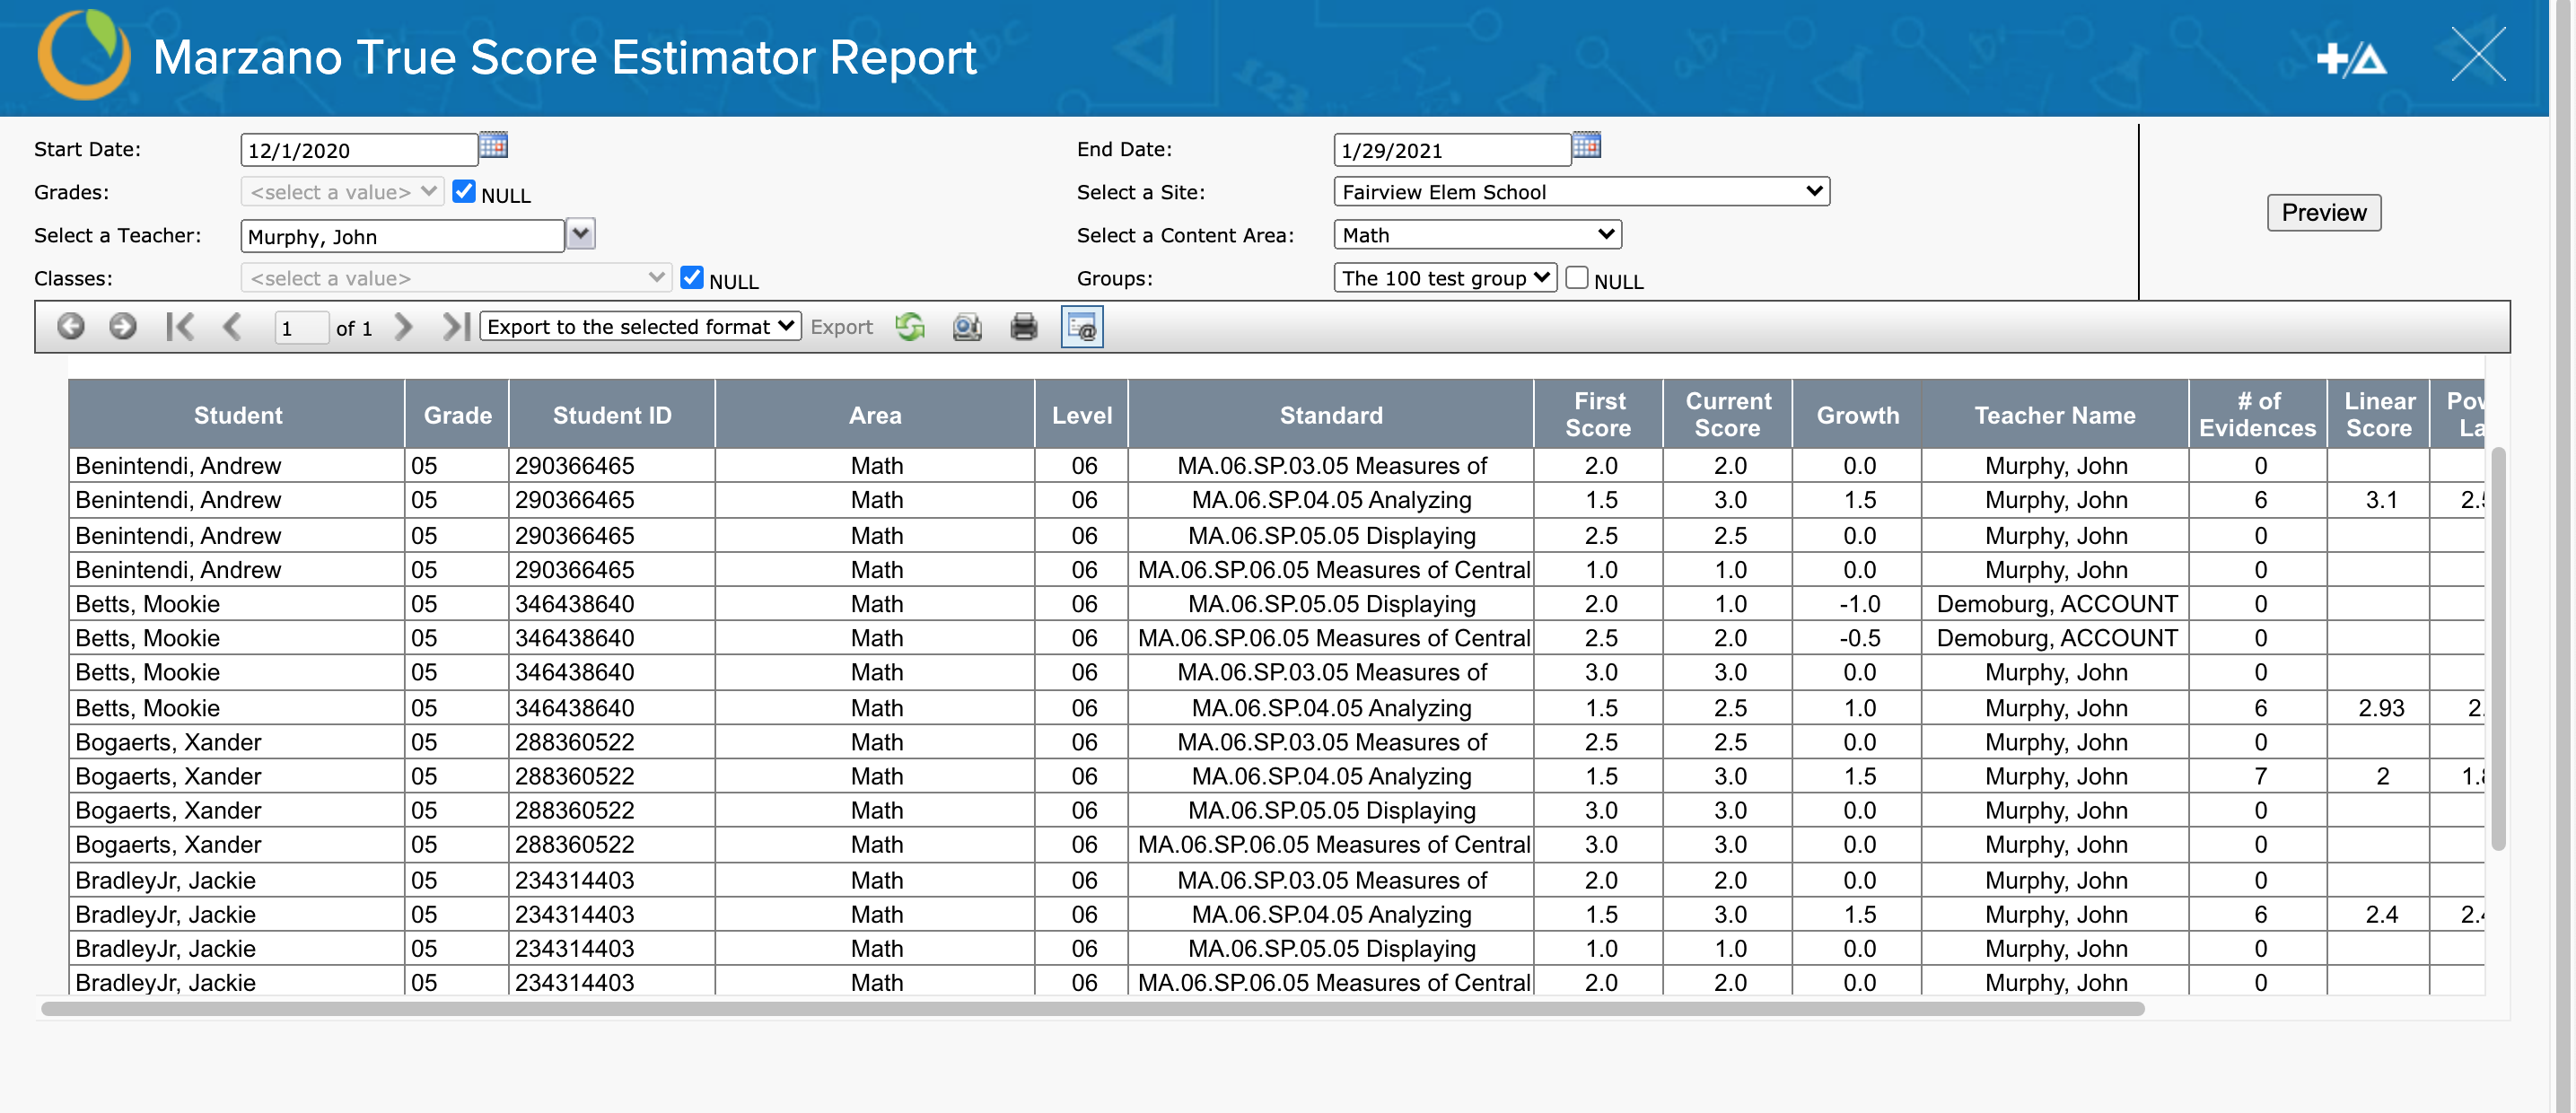
Task: Click the print preview icon
Action: [x=966, y=327]
